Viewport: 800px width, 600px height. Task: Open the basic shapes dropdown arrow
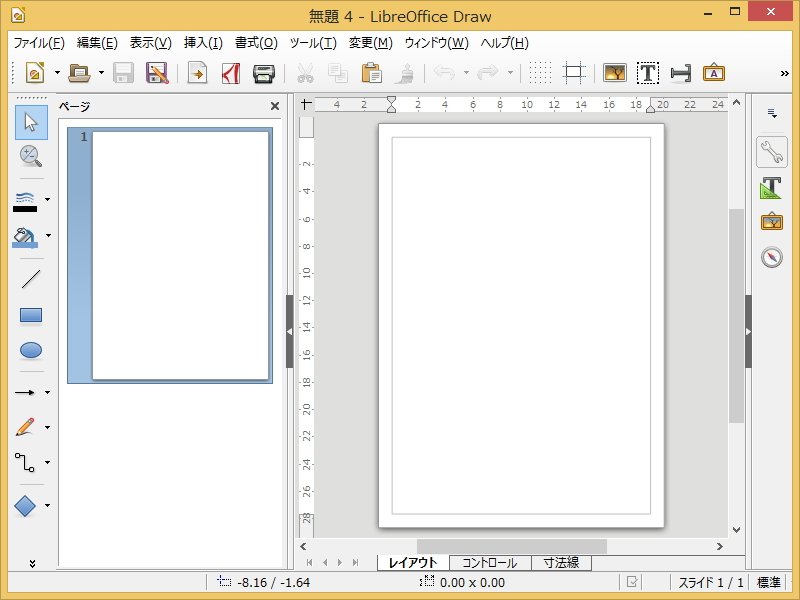pyautogui.click(x=46, y=506)
